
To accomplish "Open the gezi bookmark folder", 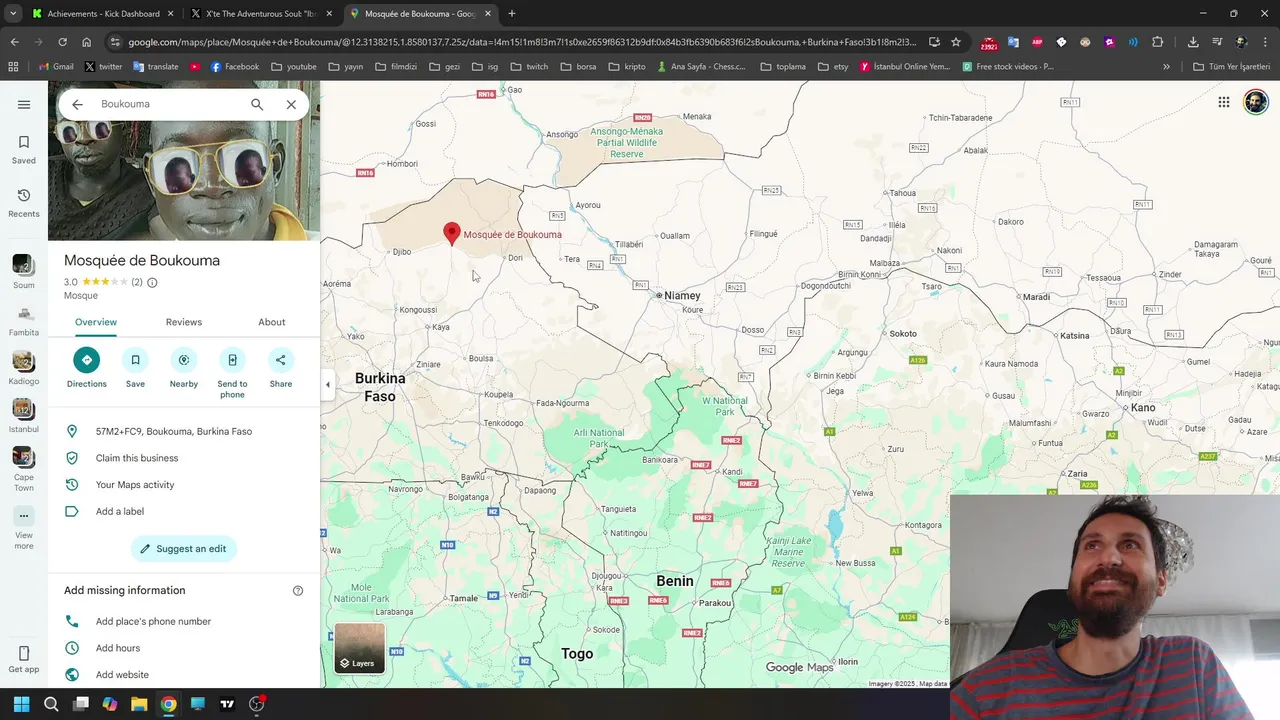I will (444, 67).
